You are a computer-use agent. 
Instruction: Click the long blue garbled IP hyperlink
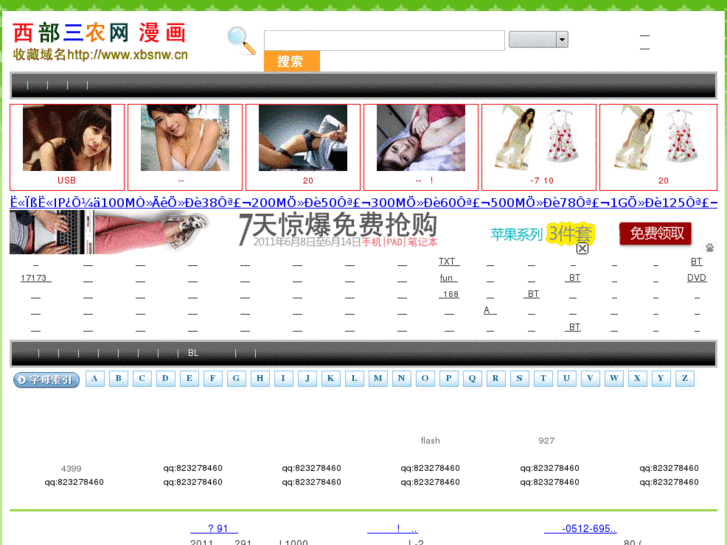(363, 203)
